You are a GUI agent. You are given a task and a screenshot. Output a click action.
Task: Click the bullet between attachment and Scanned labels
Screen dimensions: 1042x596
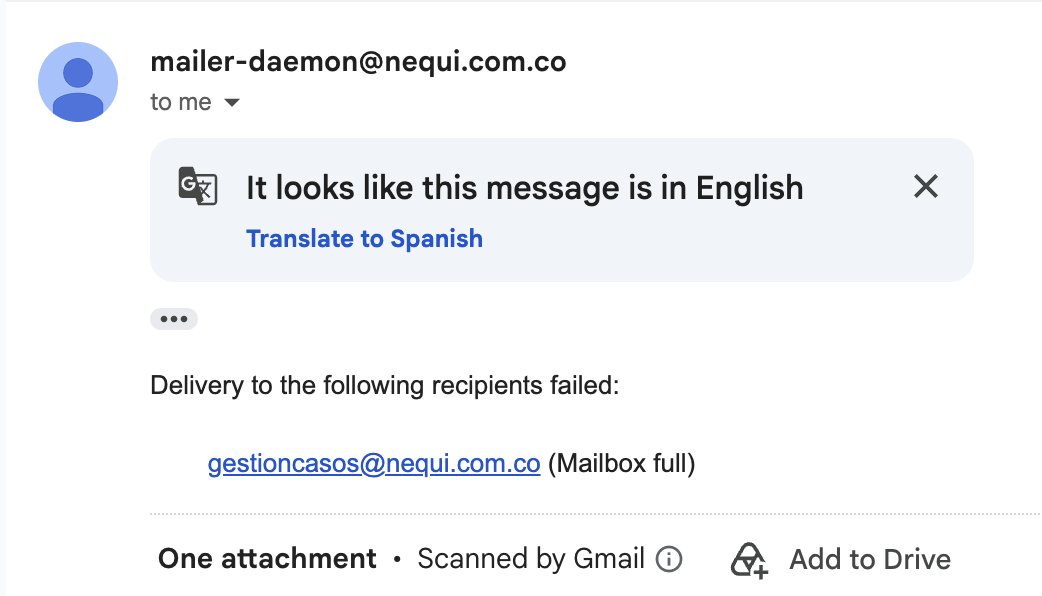397,559
